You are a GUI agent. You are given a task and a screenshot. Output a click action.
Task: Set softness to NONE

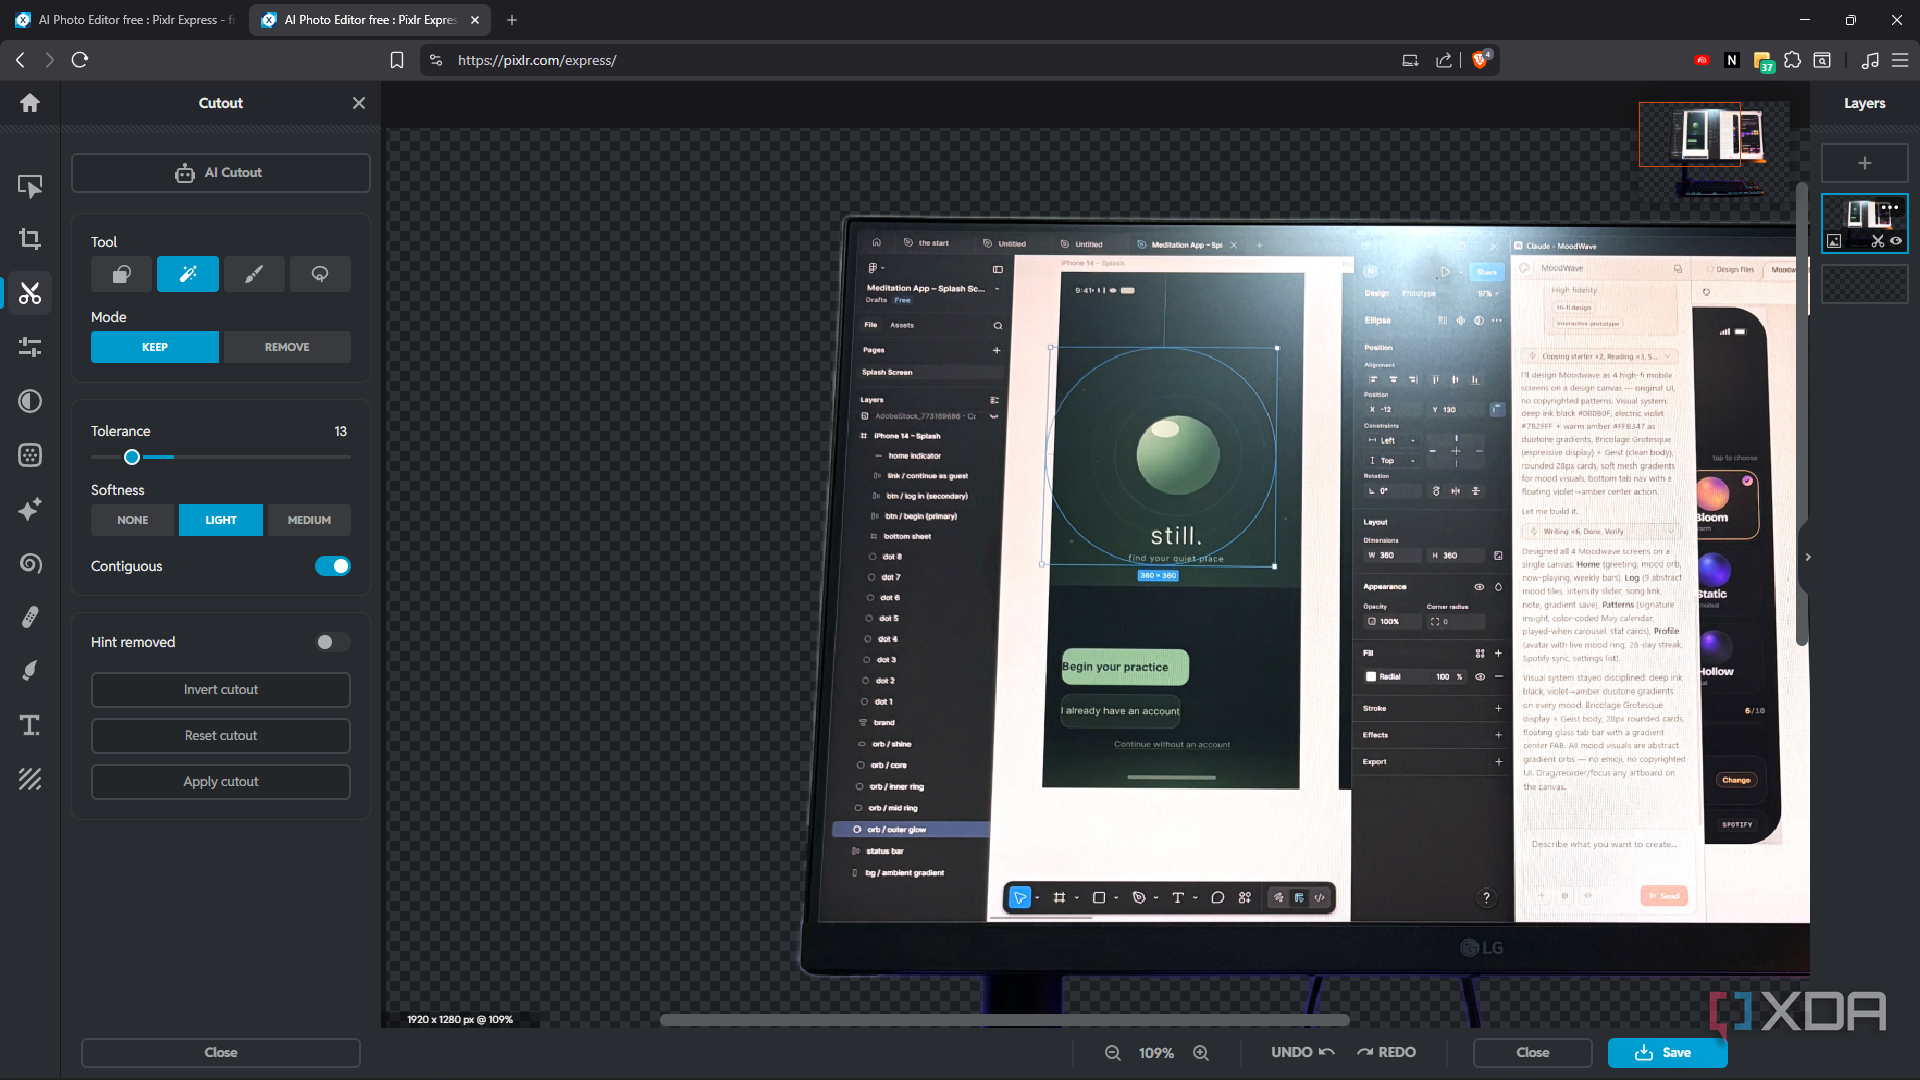coord(133,520)
